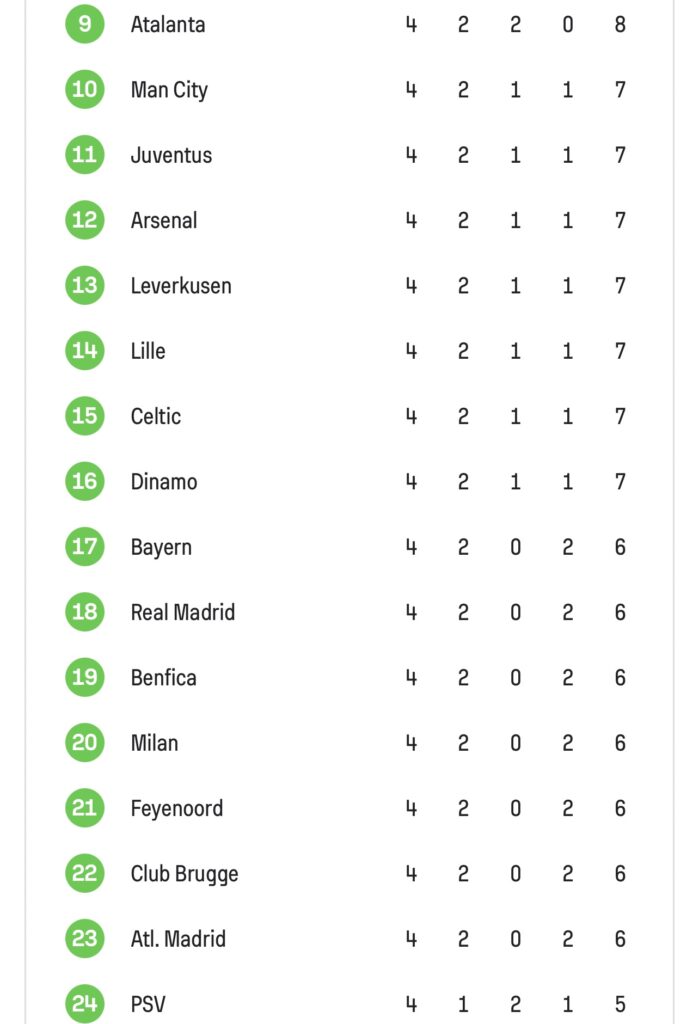The height and width of the screenshot is (1024, 699).
Task: Click the rank 10 circle badge
Action: [85, 89]
